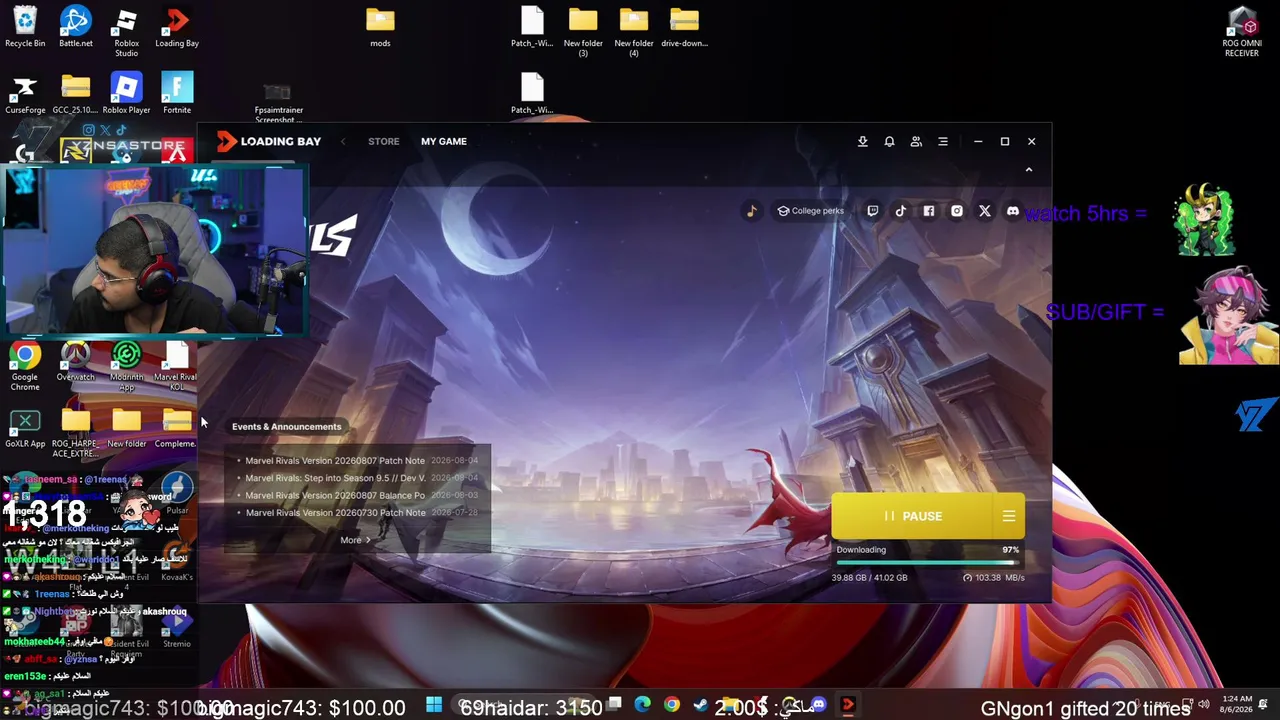Open the friends icon in Loading Bay header
Image resolution: width=1280 pixels, height=720 pixels.
pyautogui.click(x=916, y=141)
